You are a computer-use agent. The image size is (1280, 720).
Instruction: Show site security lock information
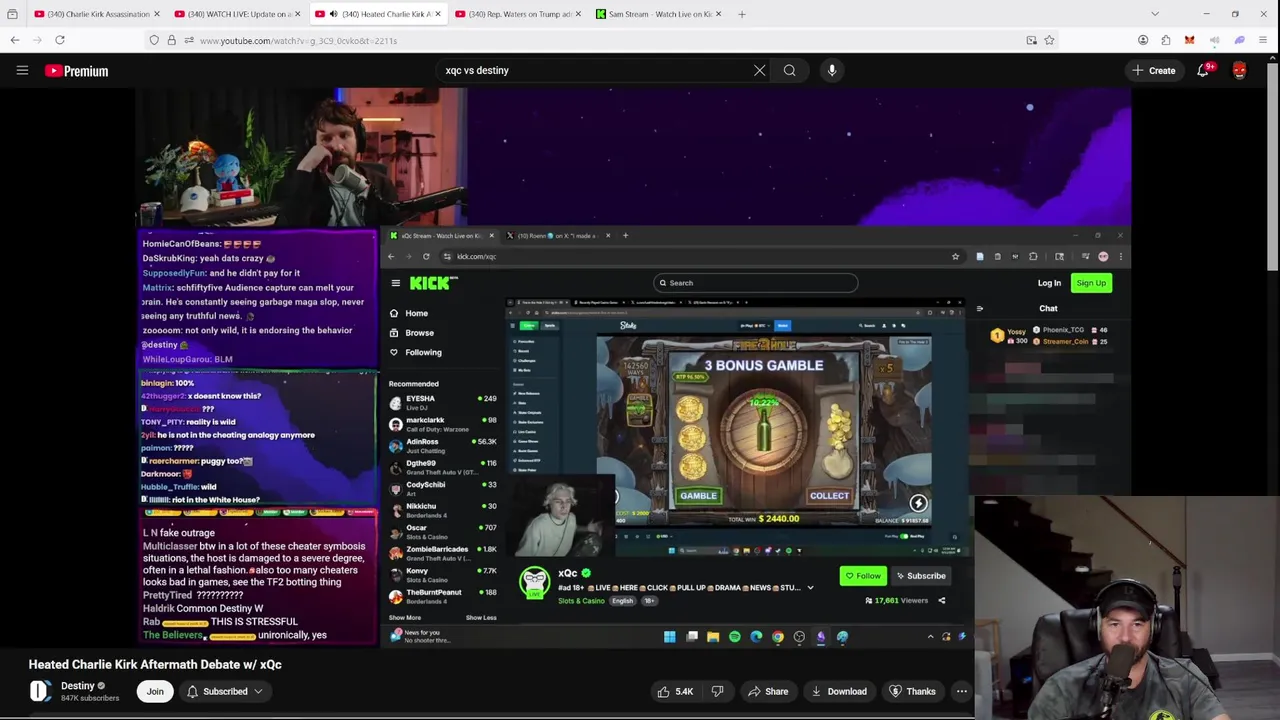tap(171, 40)
